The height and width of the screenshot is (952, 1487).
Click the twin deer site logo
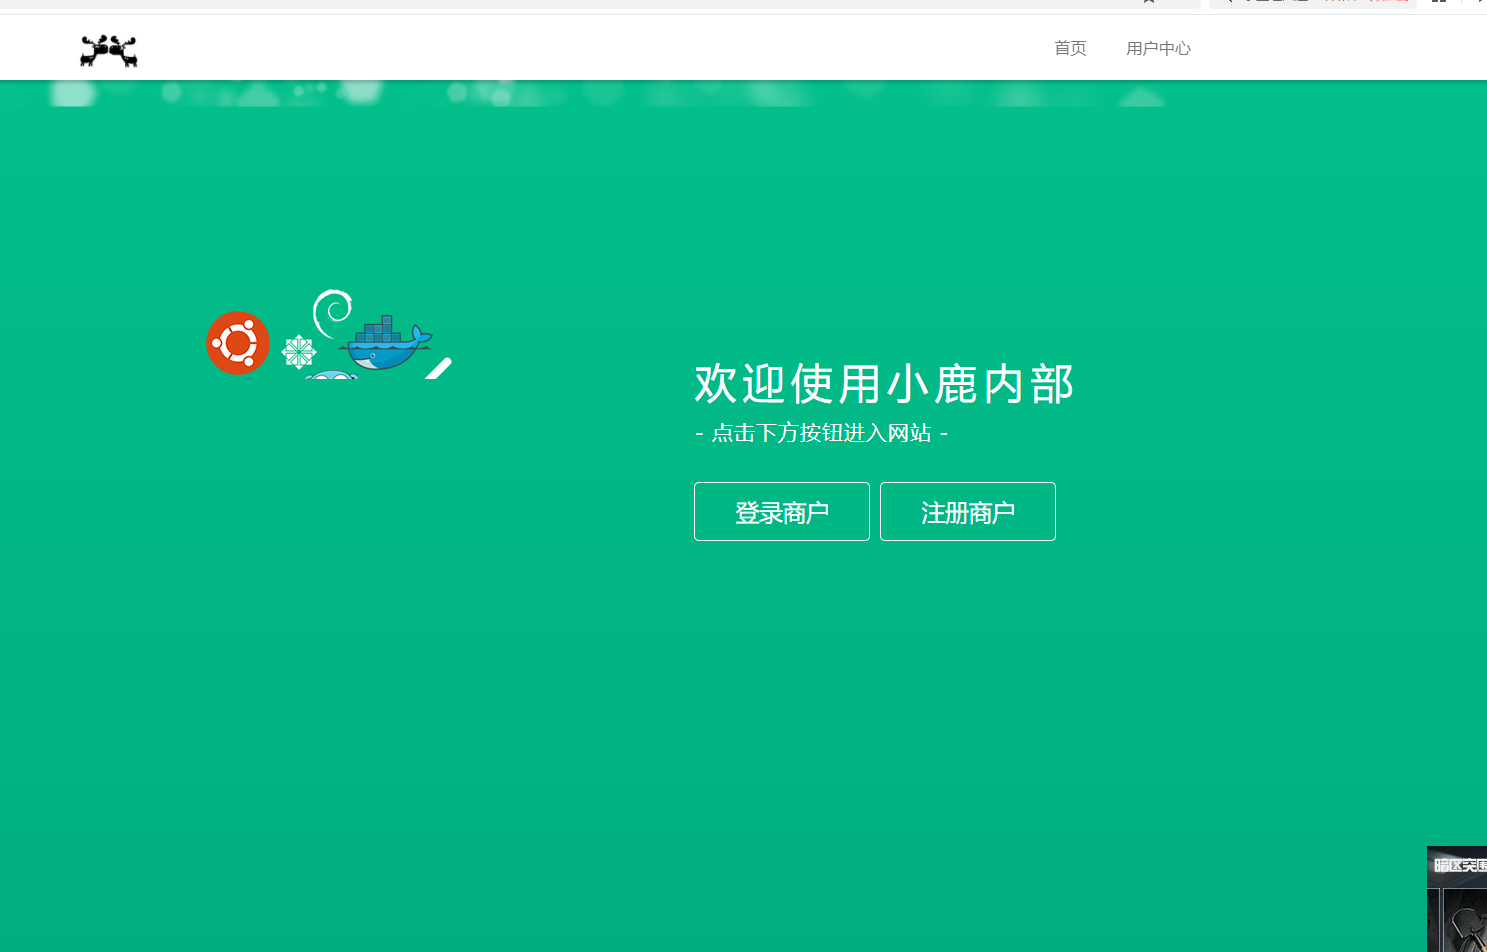pyautogui.click(x=108, y=50)
